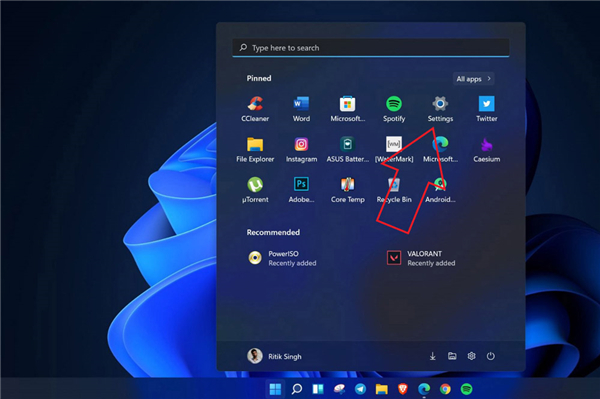This screenshot has height=399, width=600.
Task: Launch Instagram pinned app
Action: click(x=301, y=150)
